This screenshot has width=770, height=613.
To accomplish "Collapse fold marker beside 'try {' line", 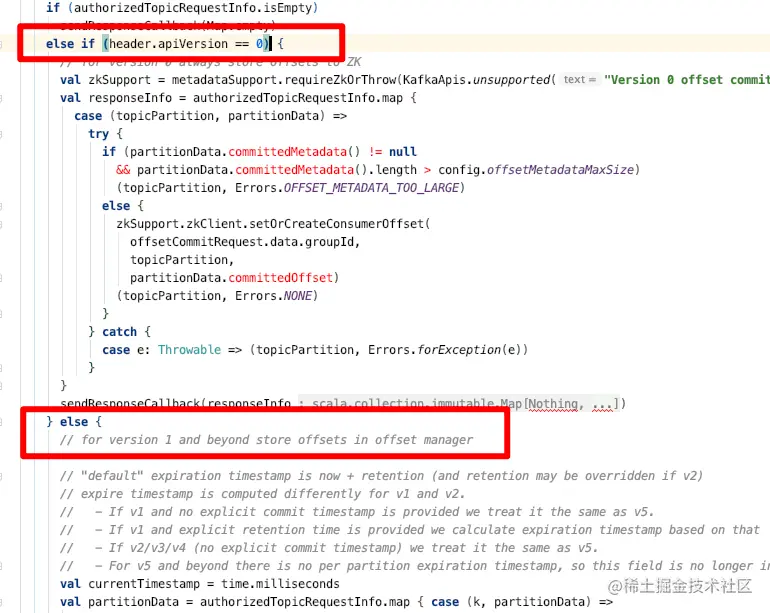I will [x=1, y=134].
